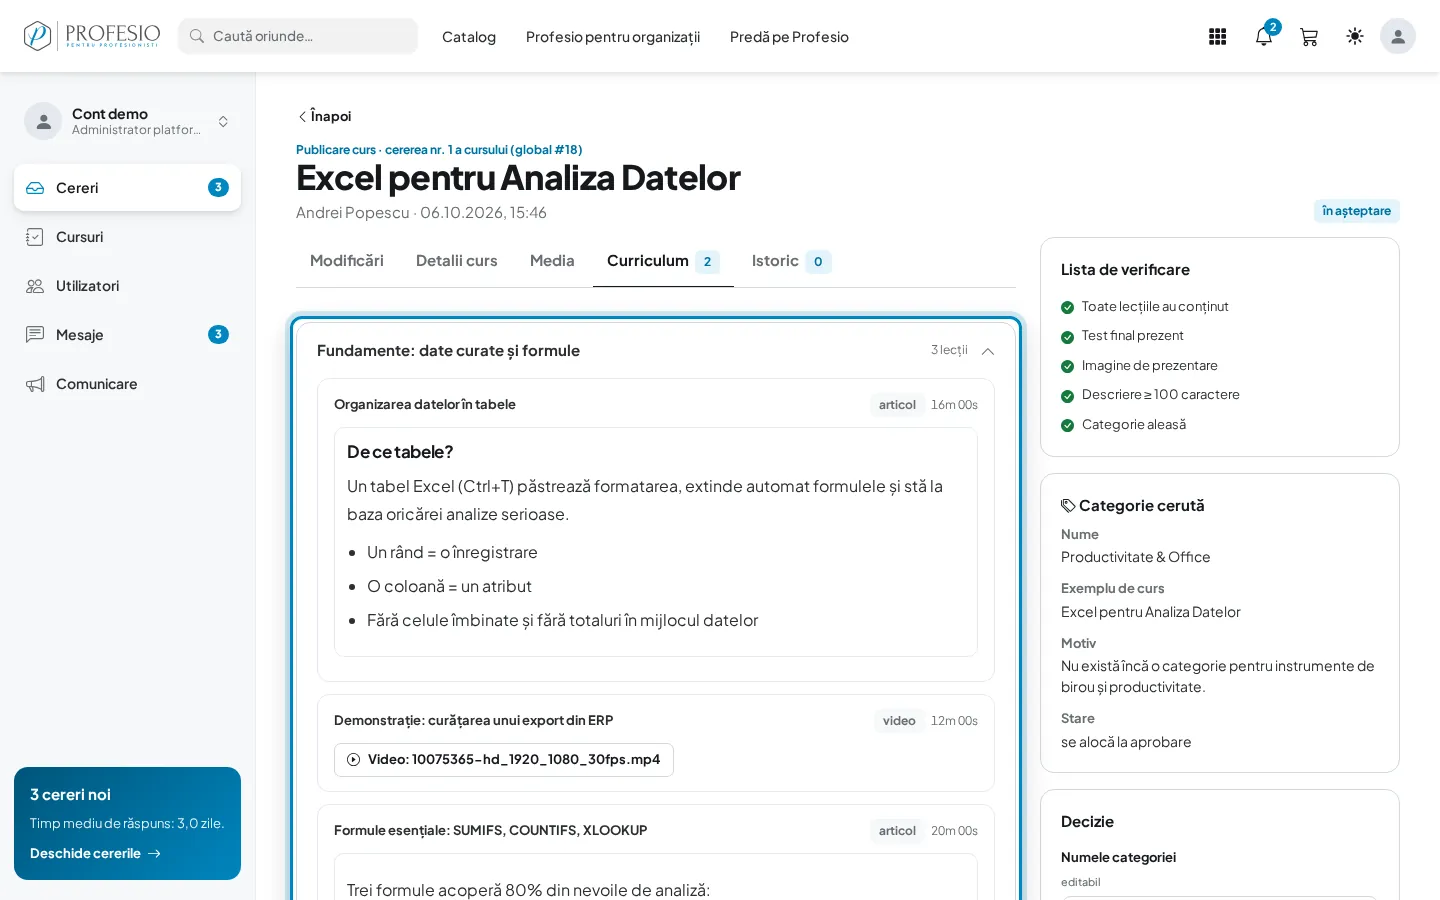The height and width of the screenshot is (900, 1440).
Task: Click the 3 lecții count label
Action: (x=949, y=350)
